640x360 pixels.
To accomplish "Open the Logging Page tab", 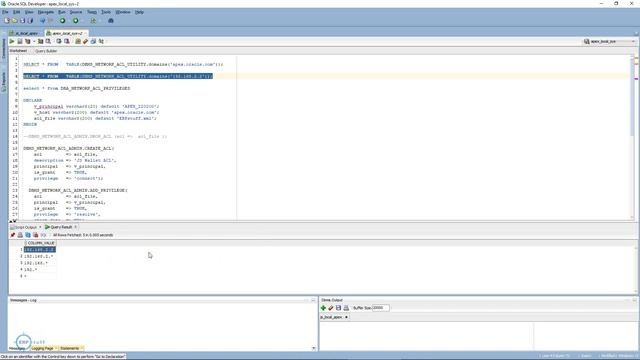I will [x=42, y=348].
